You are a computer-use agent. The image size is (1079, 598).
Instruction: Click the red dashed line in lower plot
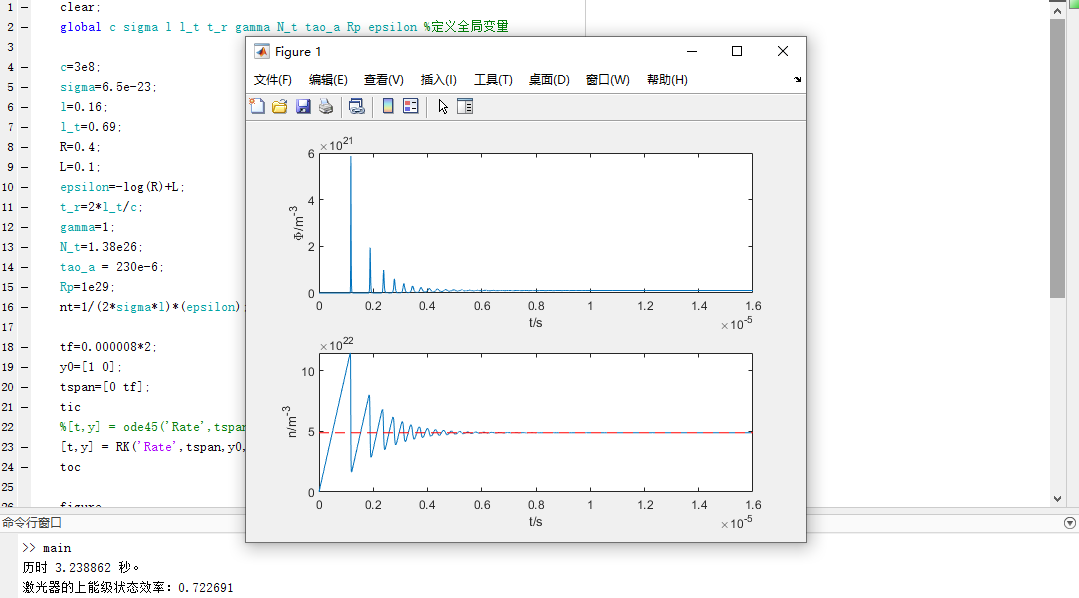[535, 432]
